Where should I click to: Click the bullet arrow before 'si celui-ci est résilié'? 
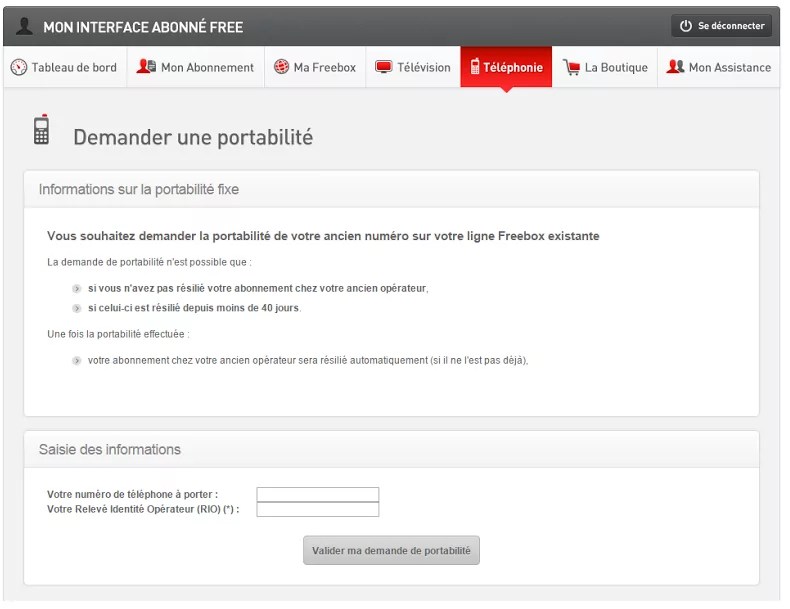[77, 308]
